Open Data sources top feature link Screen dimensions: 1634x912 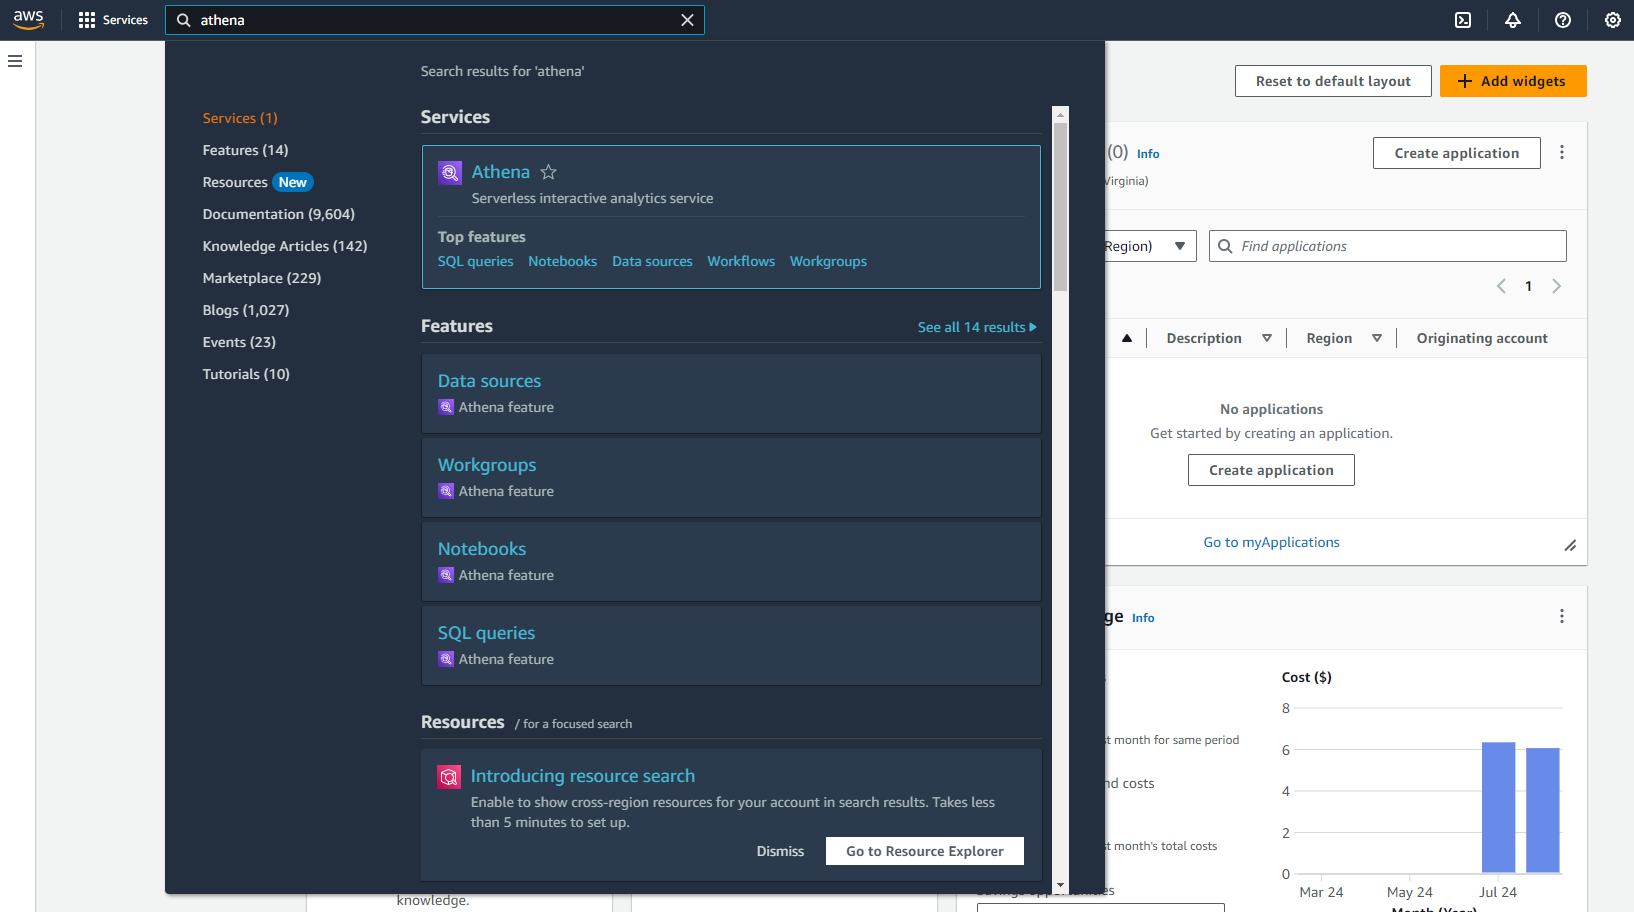tap(652, 261)
